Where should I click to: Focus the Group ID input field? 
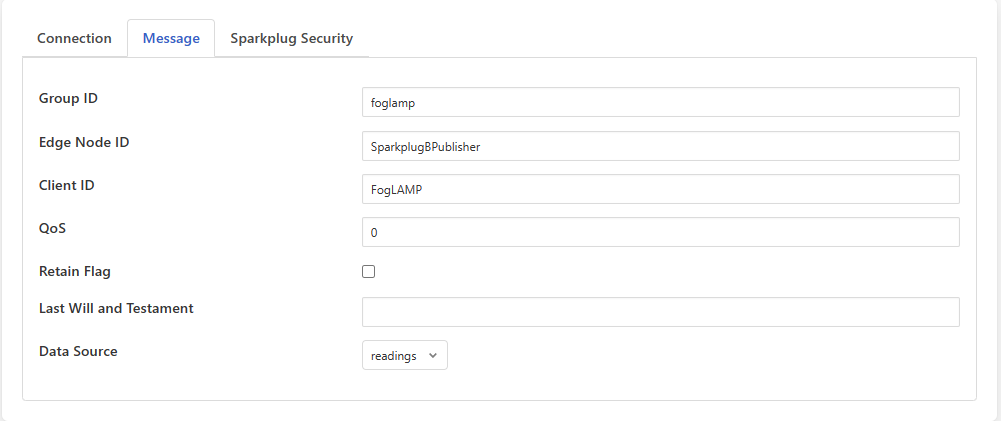660,102
